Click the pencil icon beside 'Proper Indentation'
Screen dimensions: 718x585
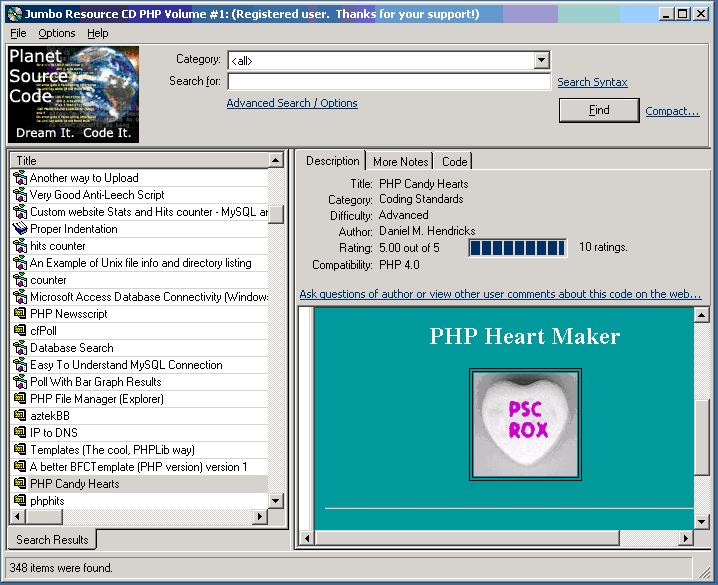tap(20, 228)
